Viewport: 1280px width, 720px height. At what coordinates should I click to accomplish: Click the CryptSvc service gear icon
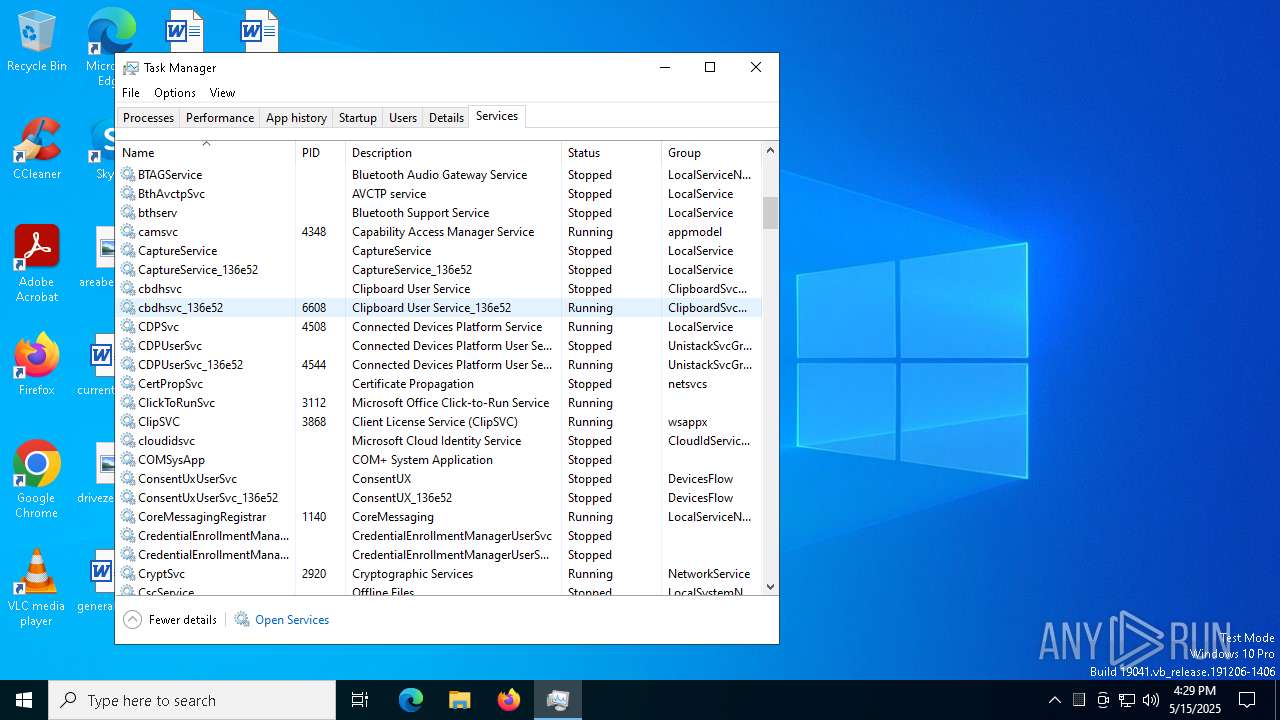128,573
